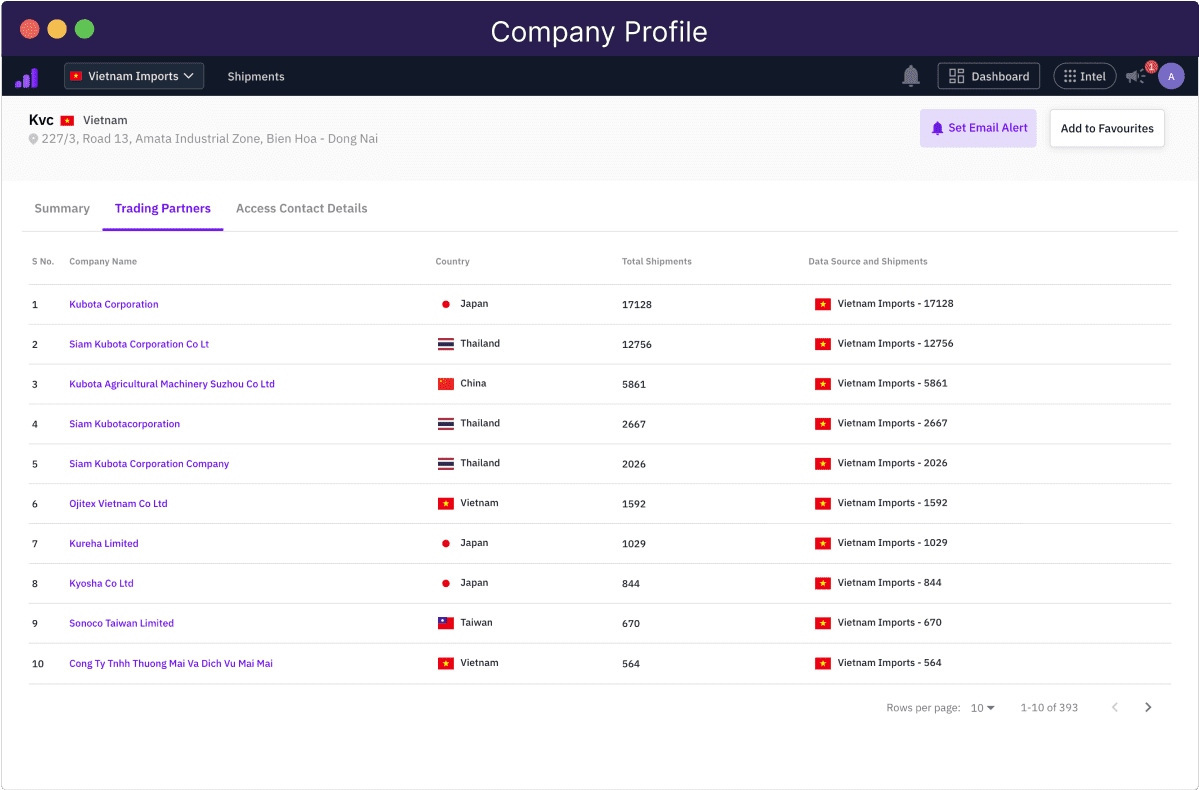Image resolution: width=1199 pixels, height=790 pixels.
Task: Open the notifications bell icon
Action: click(x=911, y=76)
